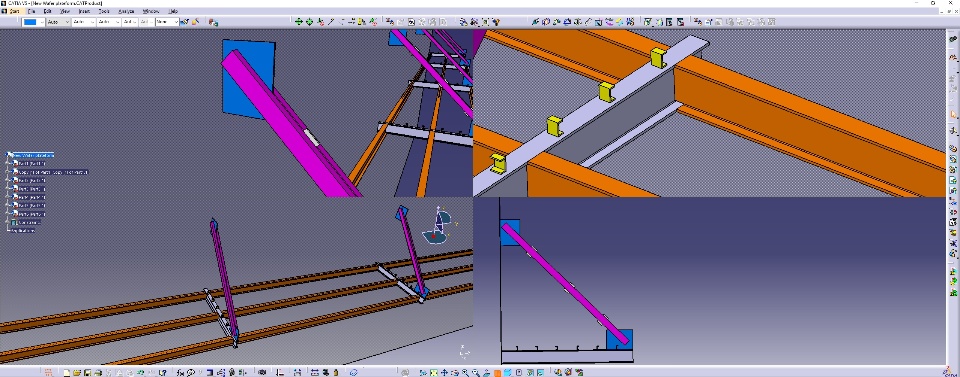Select the Rotate view tool
The height and width of the screenshot is (377, 960).
(455, 372)
